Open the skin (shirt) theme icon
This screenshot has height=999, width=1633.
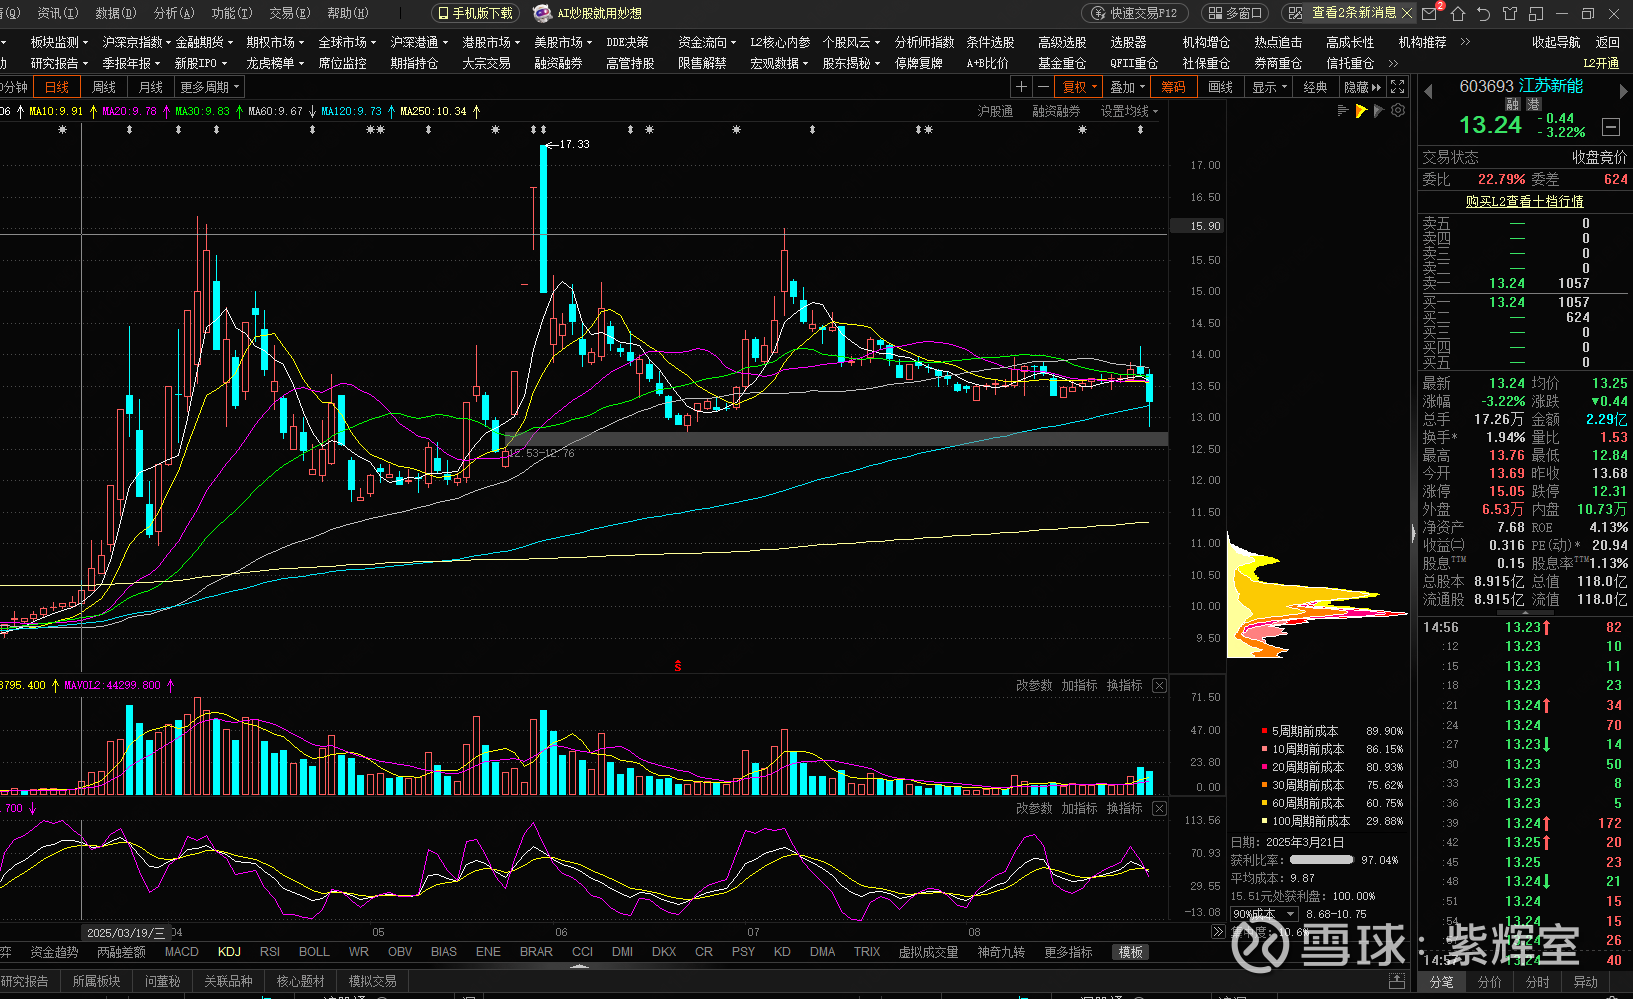click(x=1510, y=13)
